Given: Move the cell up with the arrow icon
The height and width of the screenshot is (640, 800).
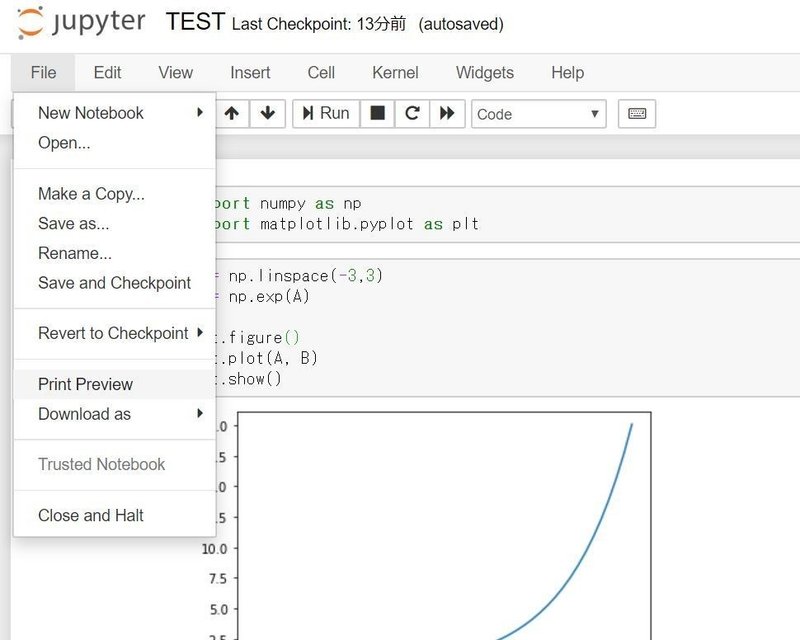Looking at the screenshot, I should (232, 113).
